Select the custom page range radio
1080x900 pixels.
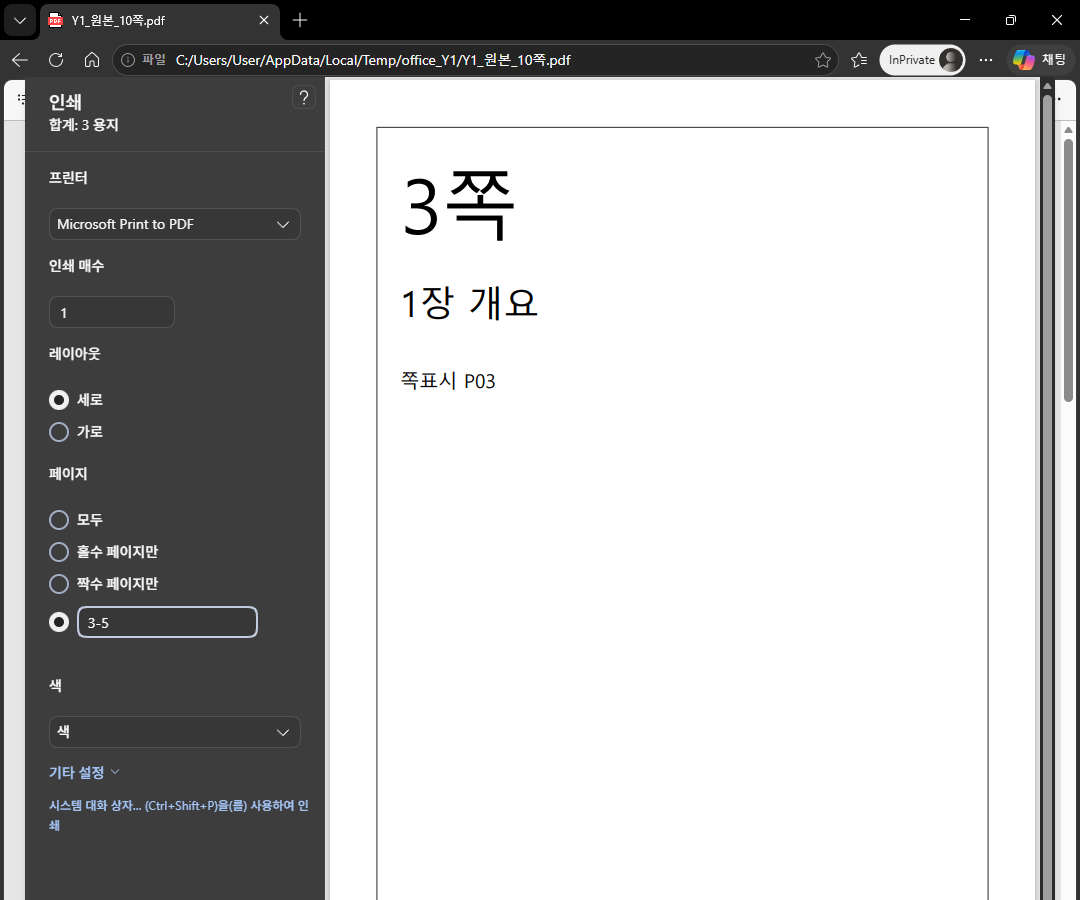pos(59,622)
